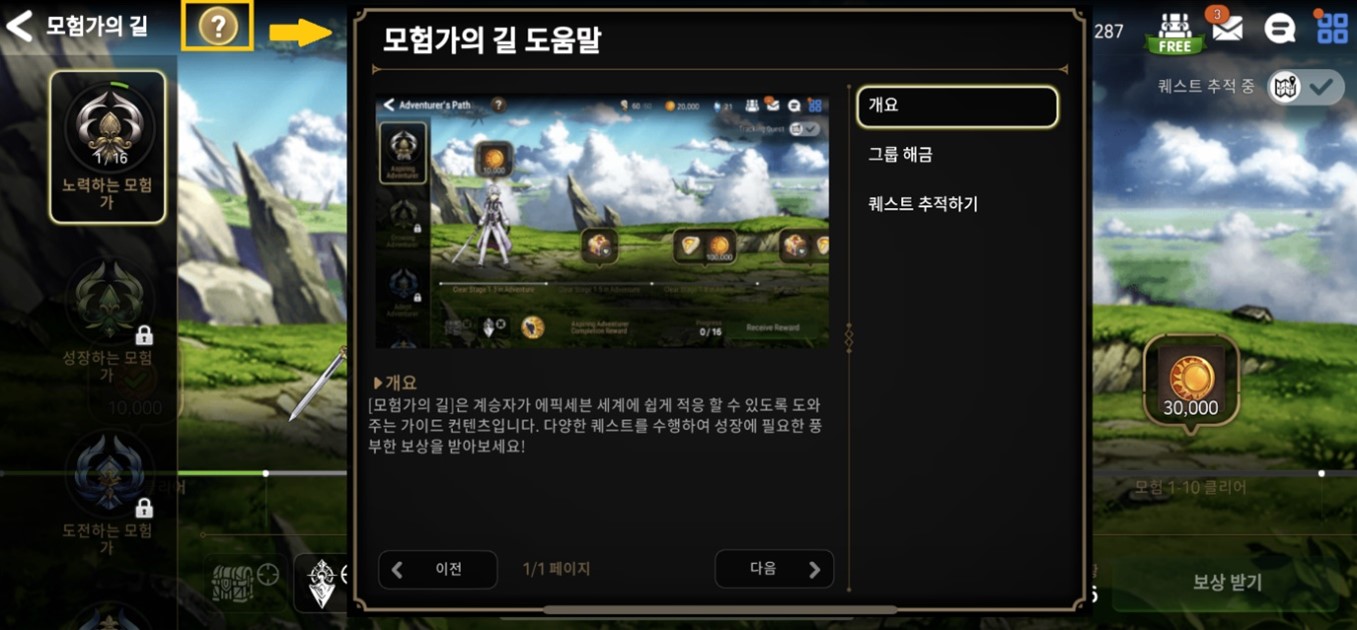Click the help panel divider scroll handle

pyautogui.click(x=848, y=337)
